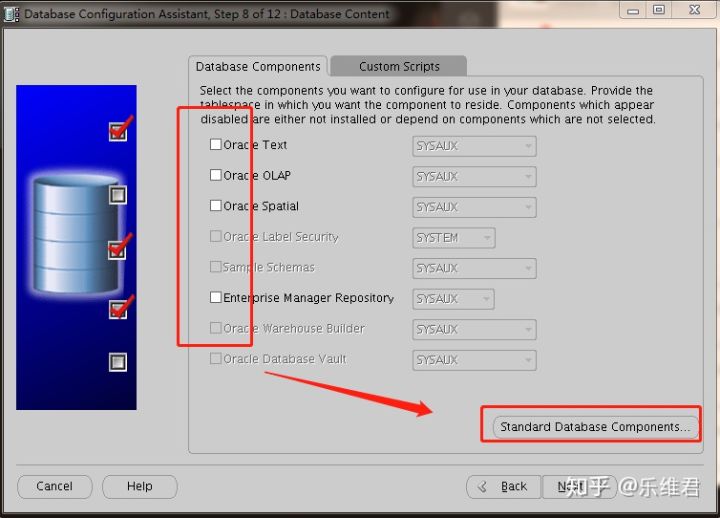The width and height of the screenshot is (720, 518).
Task: Open the Oracle Label Security SYSTEM dropdown
Action: 454,238
